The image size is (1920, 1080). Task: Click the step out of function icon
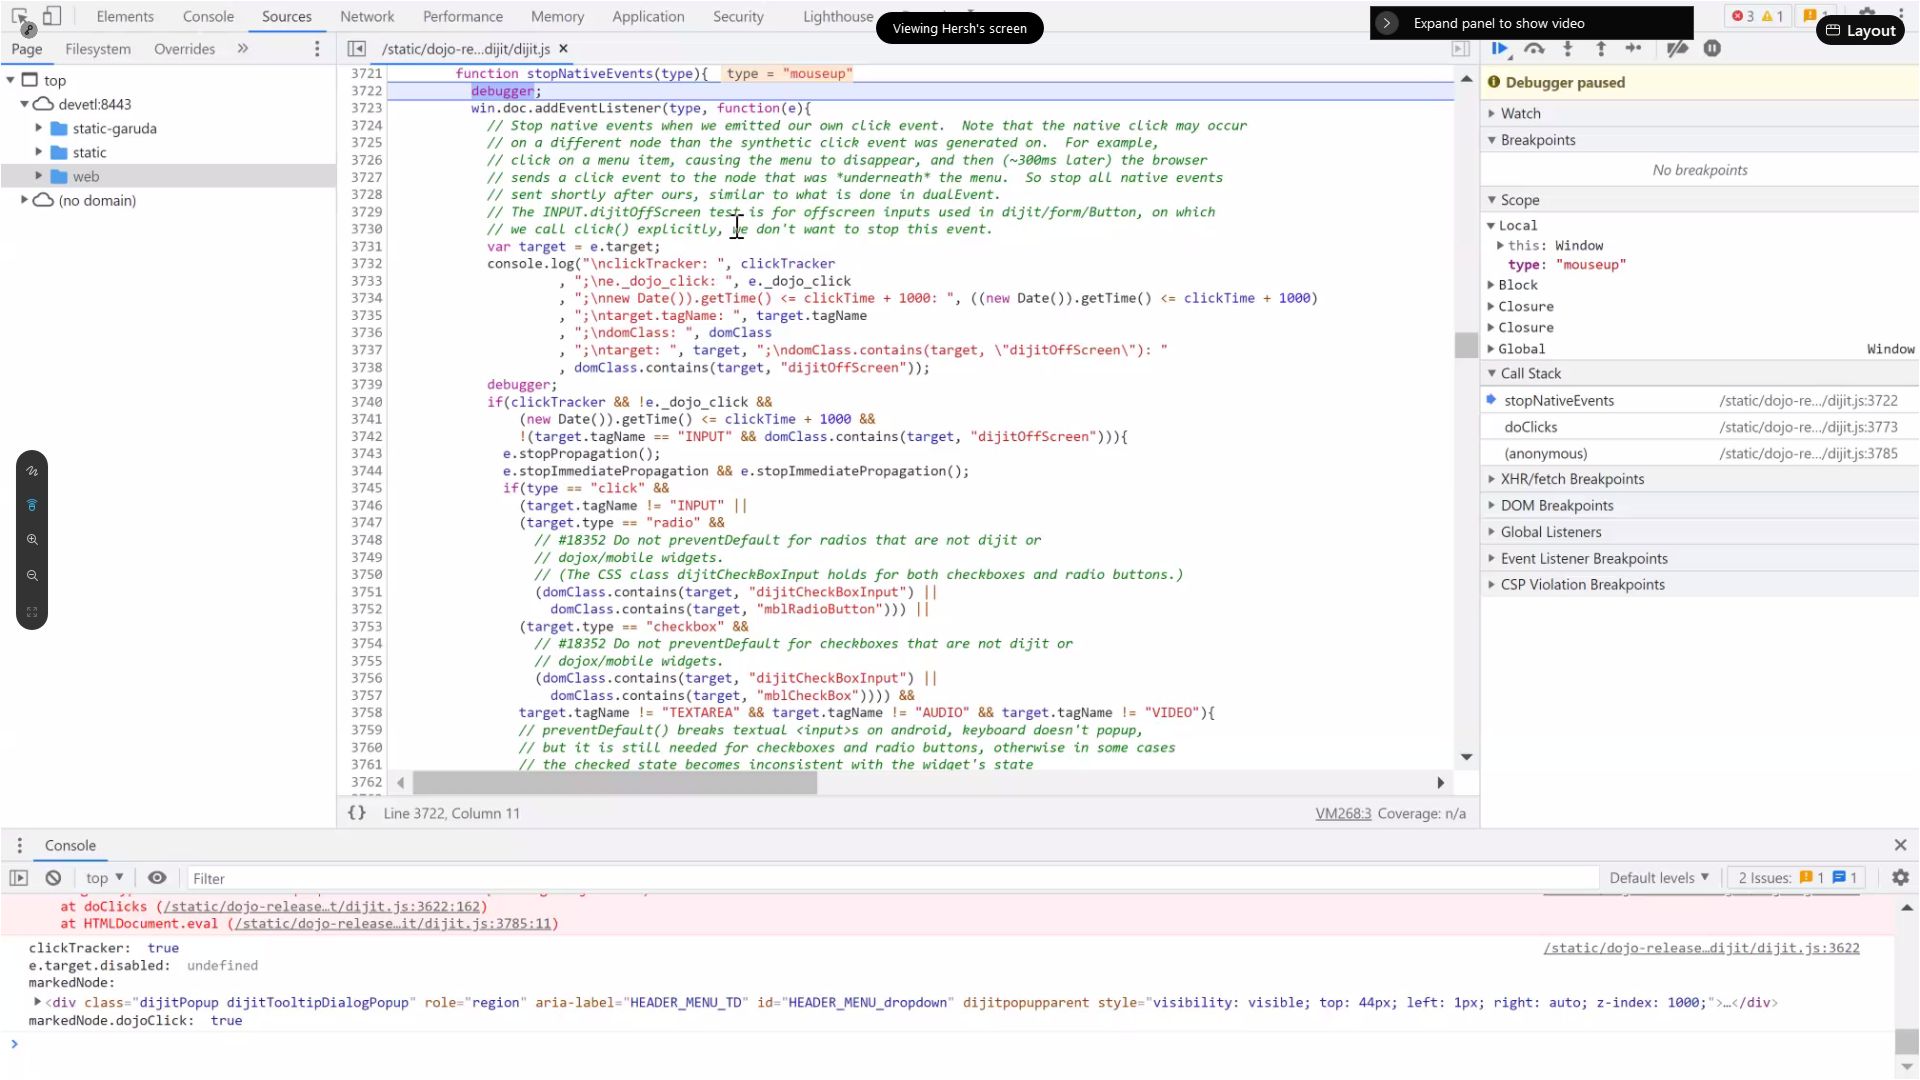[x=1600, y=48]
